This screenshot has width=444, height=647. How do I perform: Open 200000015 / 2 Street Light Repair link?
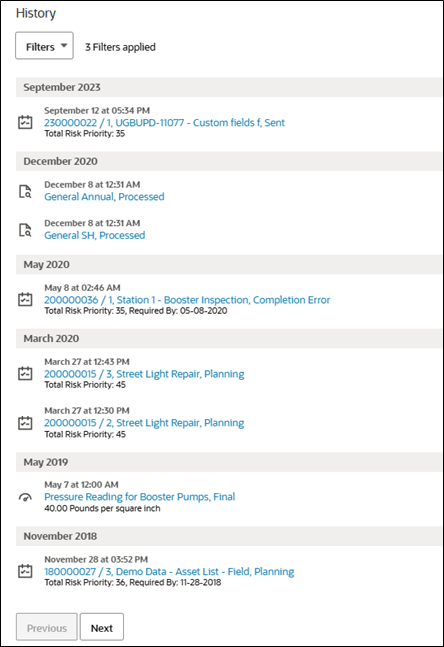click(x=144, y=423)
